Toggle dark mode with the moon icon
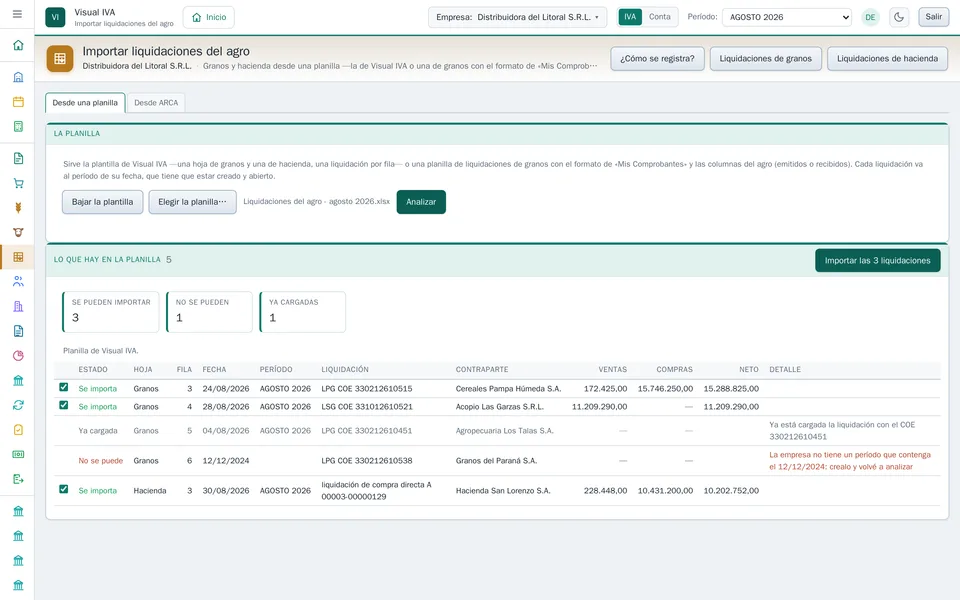 [x=899, y=17]
